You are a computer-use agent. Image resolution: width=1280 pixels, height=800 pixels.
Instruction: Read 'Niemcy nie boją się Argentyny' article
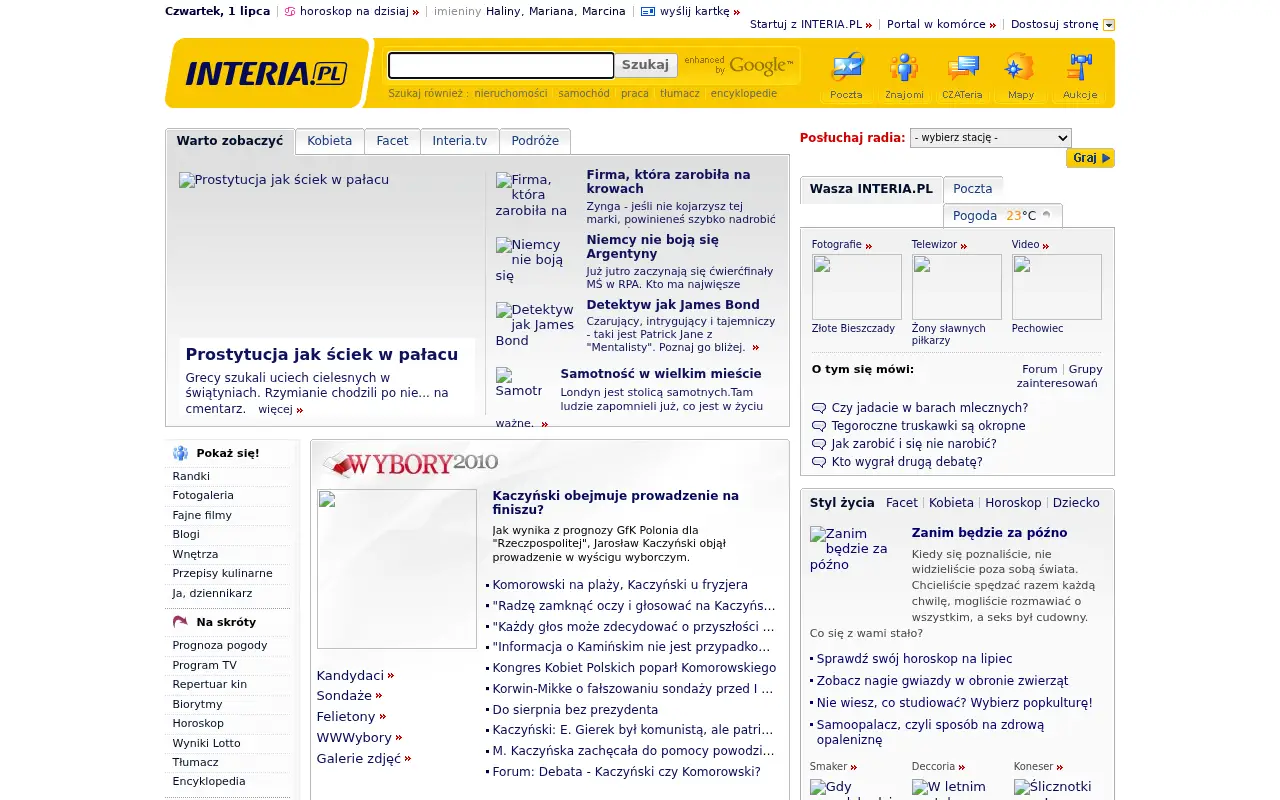652,247
